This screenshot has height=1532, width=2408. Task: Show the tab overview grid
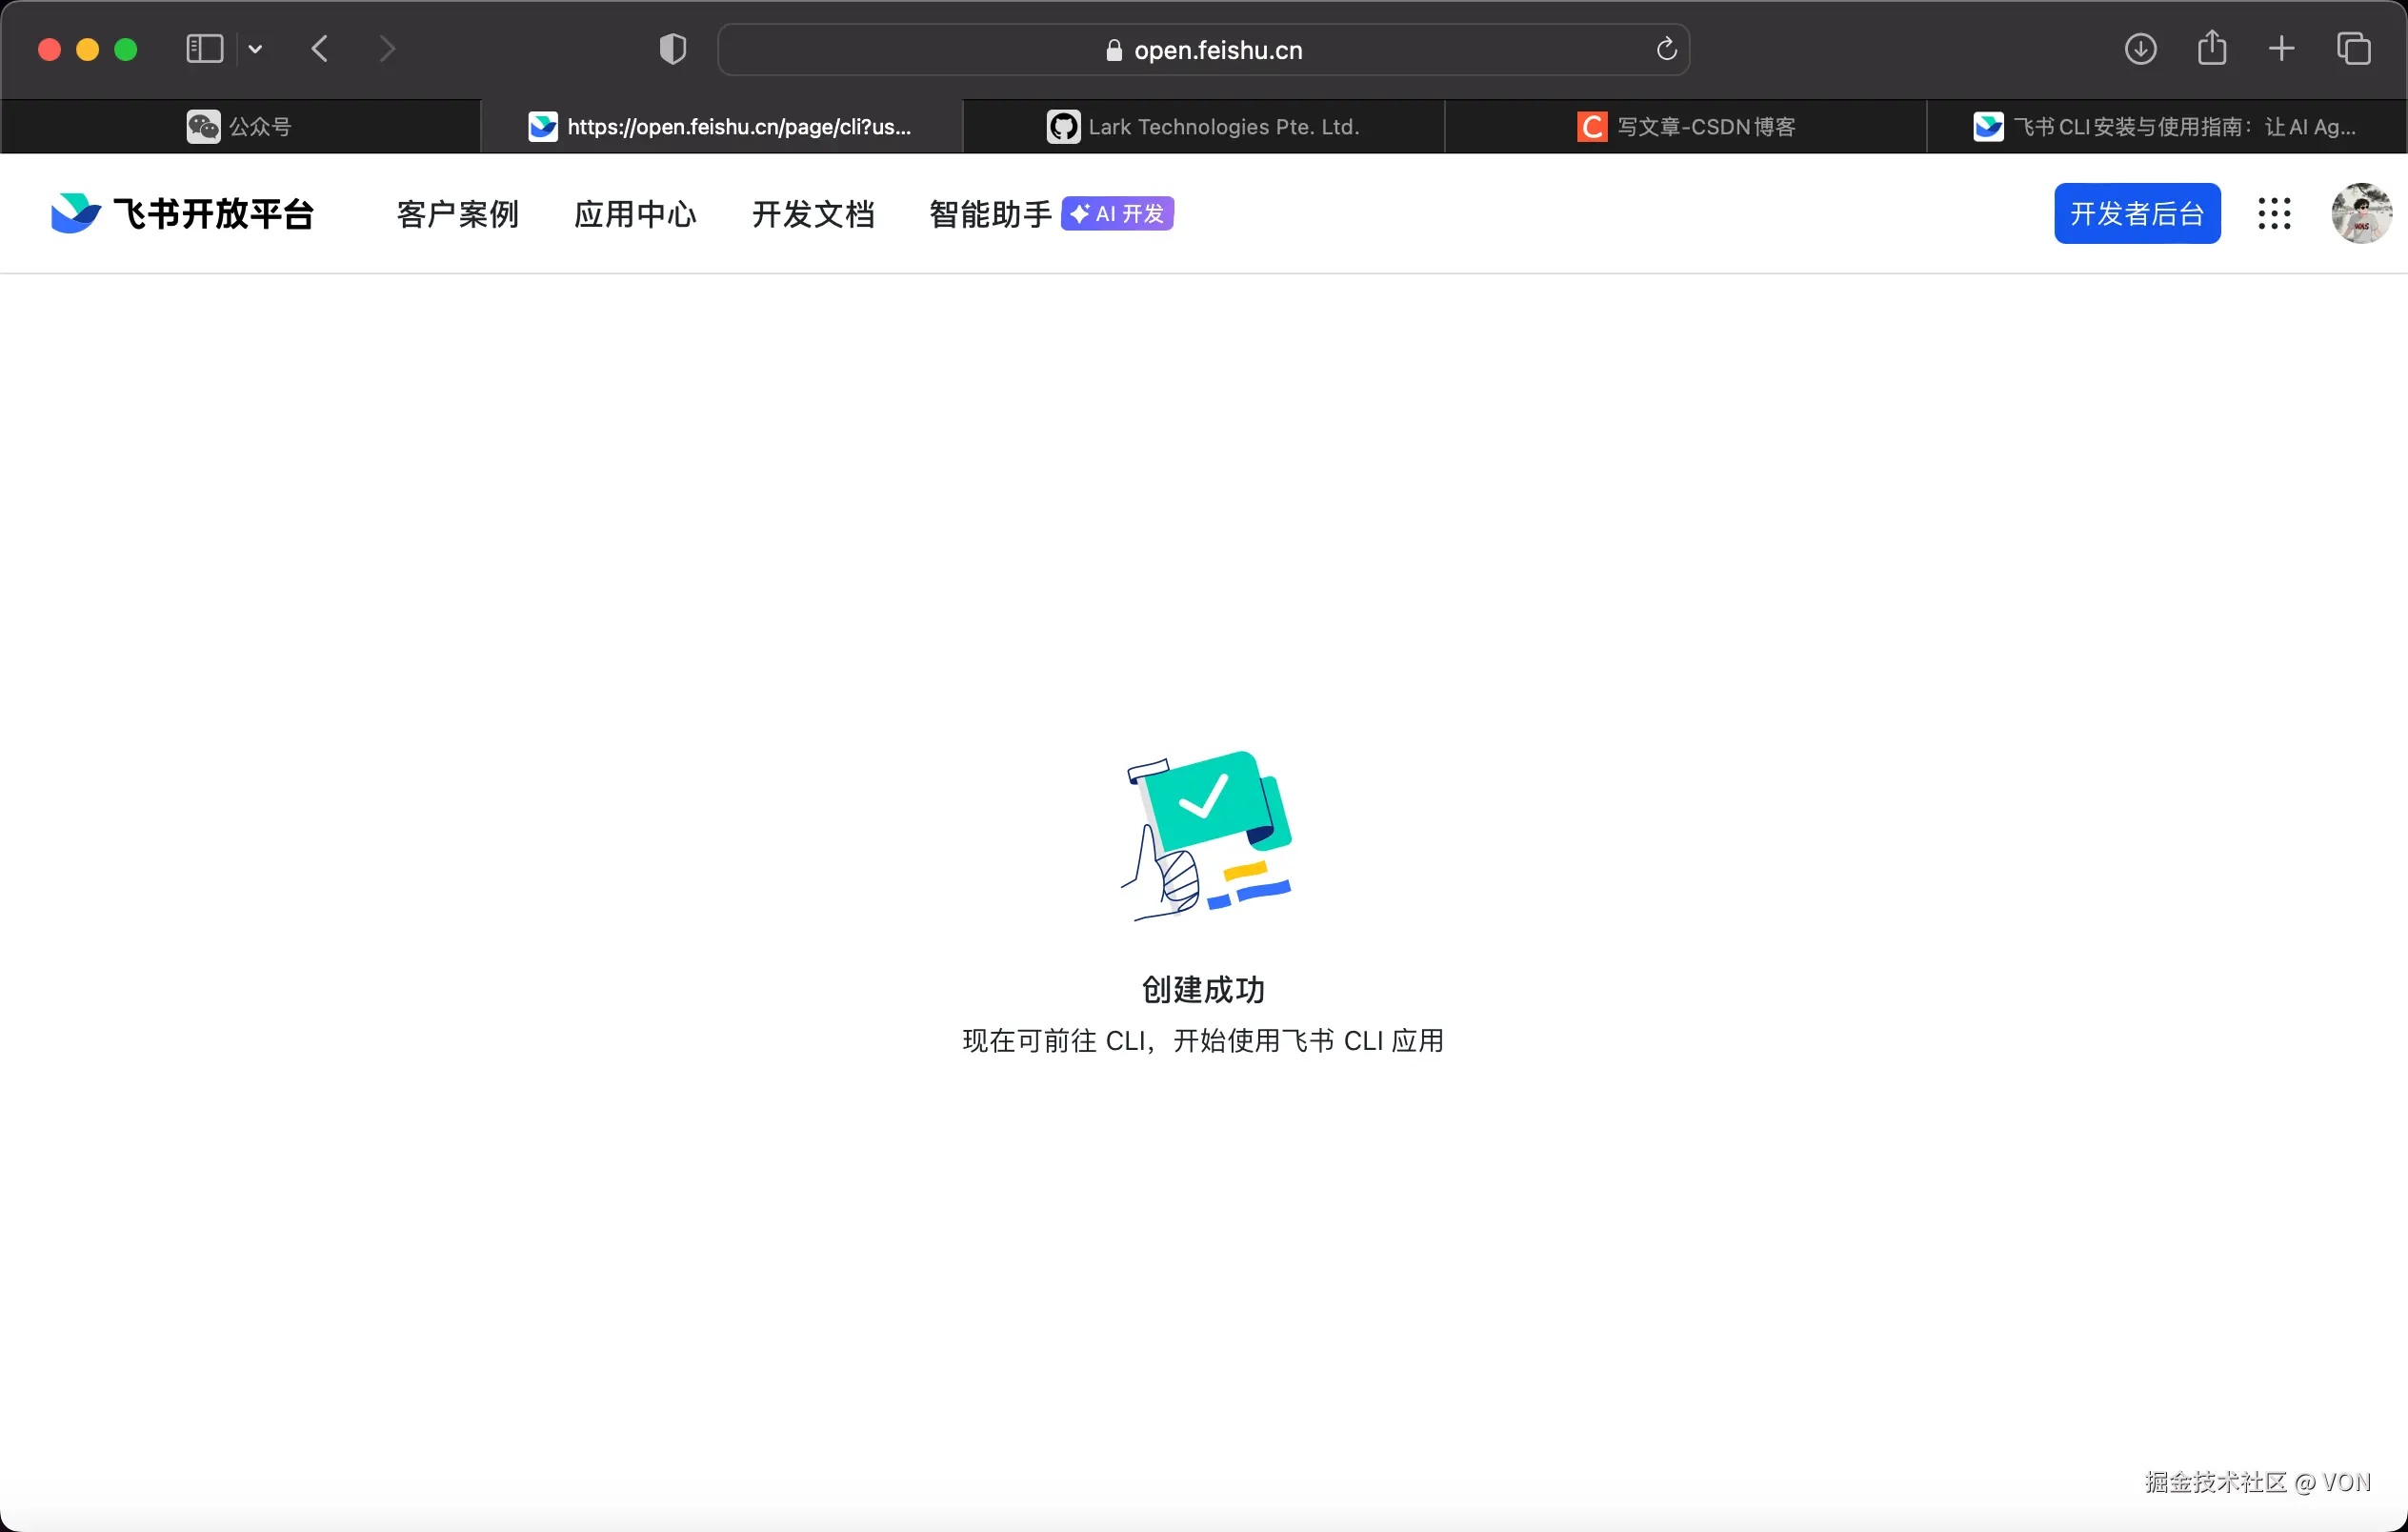coord(2354,48)
